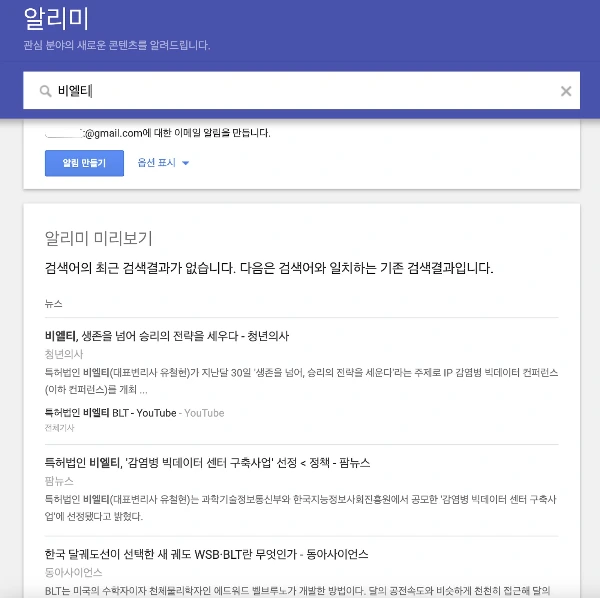Image resolution: width=600 pixels, height=598 pixels.
Task: Click the 알리미 미리보기 heading
Action: [x=99, y=238]
